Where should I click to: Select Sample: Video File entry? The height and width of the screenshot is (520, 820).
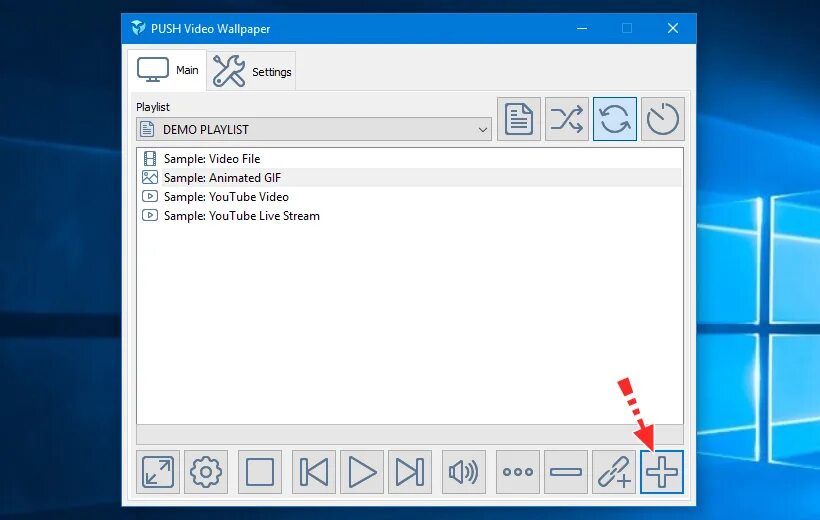[409, 159]
